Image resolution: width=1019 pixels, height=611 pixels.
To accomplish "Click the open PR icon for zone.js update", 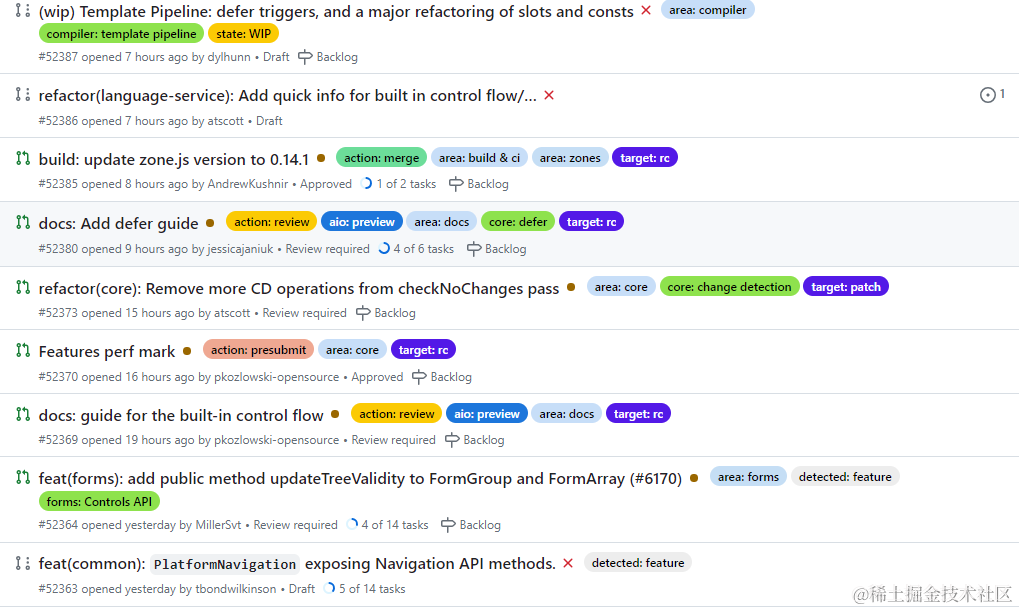I will point(23,158).
